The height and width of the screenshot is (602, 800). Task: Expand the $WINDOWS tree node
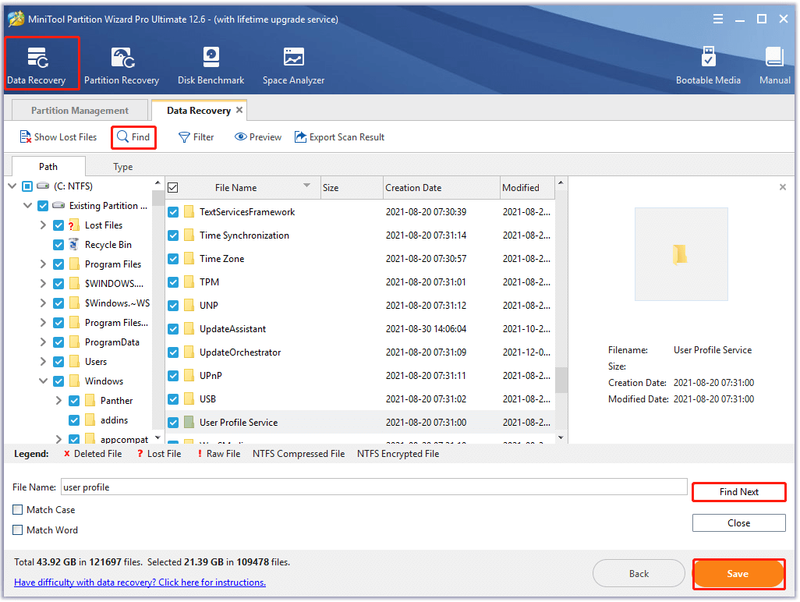click(x=43, y=284)
